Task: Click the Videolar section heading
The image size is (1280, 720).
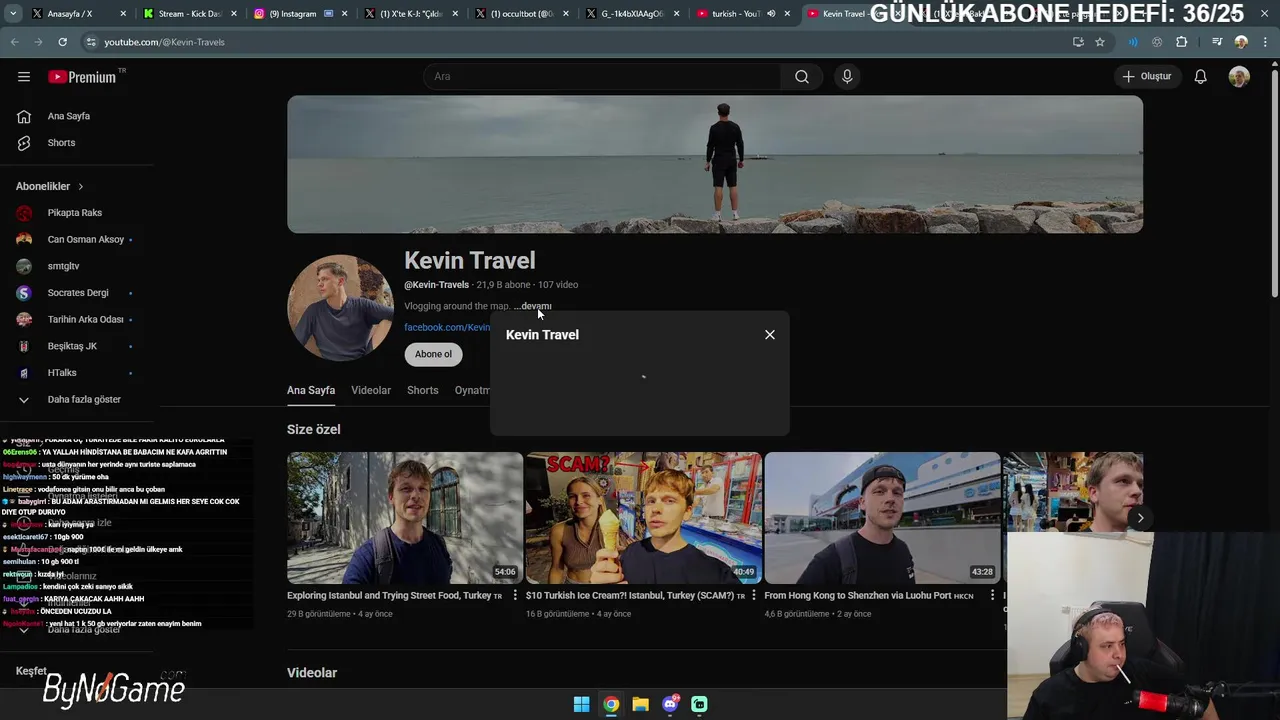Action: pyautogui.click(x=312, y=673)
